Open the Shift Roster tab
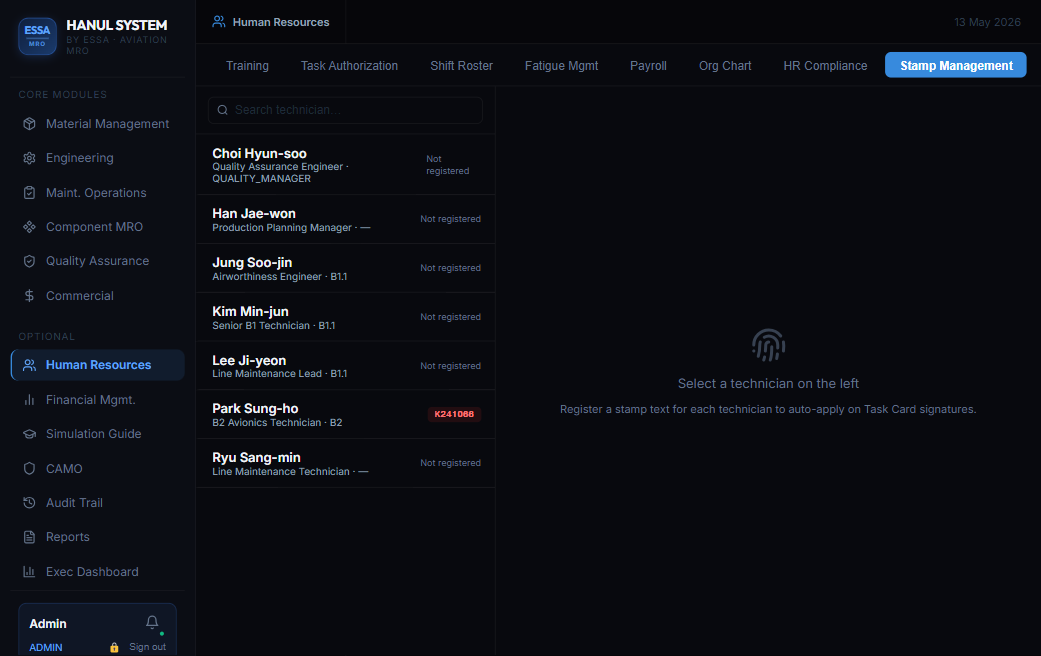 click(461, 66)
